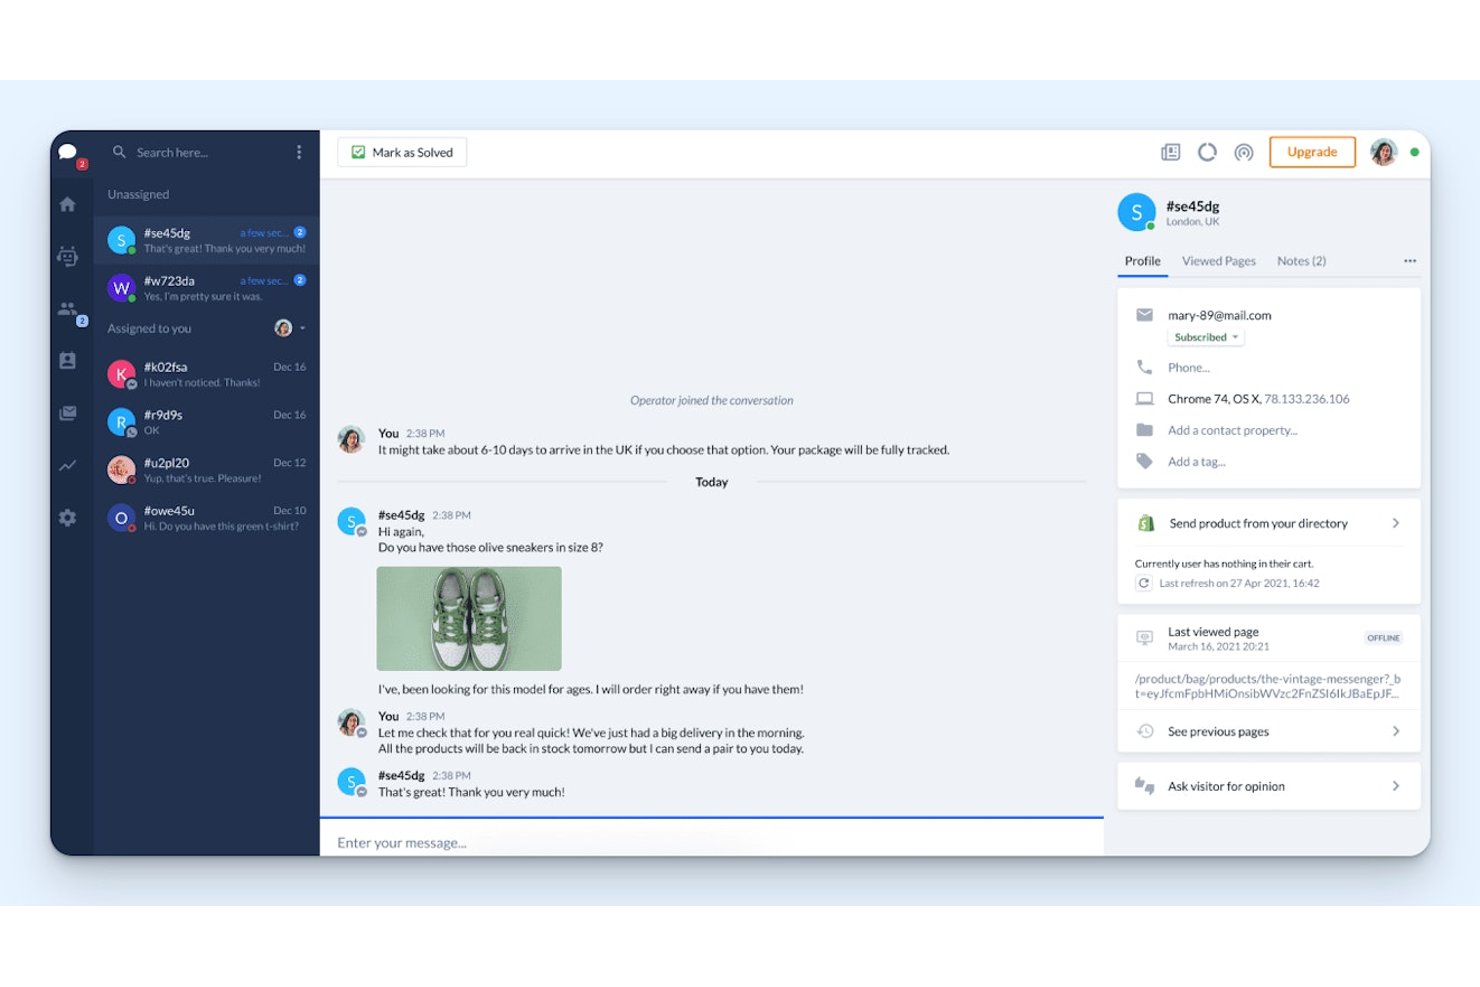Switch to the Viewed Pages tab
The height and width of the screenshot is (987, 1480).
click(1218, 261)
